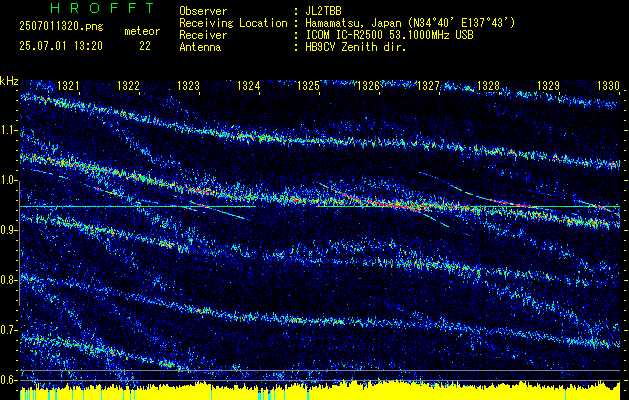This screenshot has height=400, width=629.
Task: Click the Antenna label
Action: [200, 47]
